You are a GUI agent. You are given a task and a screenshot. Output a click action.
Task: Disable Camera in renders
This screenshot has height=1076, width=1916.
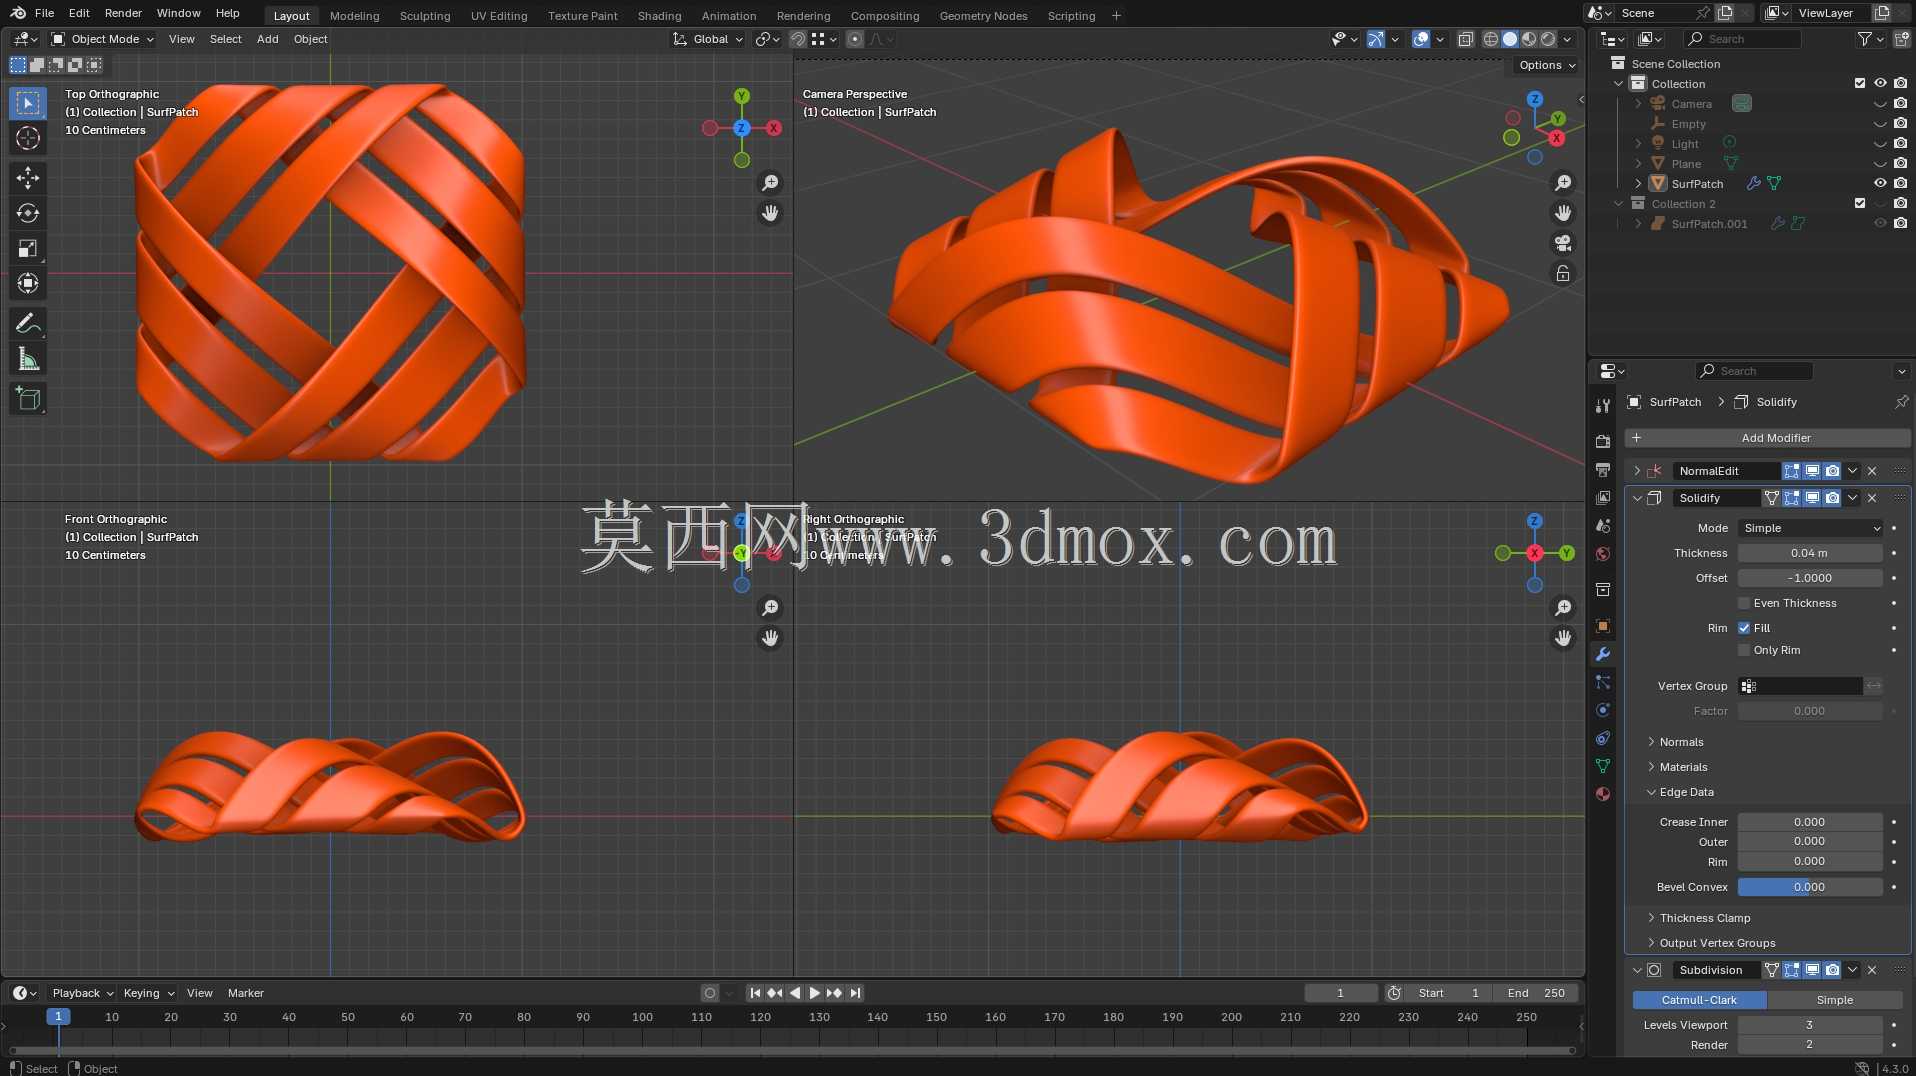tap(1900, 103)
